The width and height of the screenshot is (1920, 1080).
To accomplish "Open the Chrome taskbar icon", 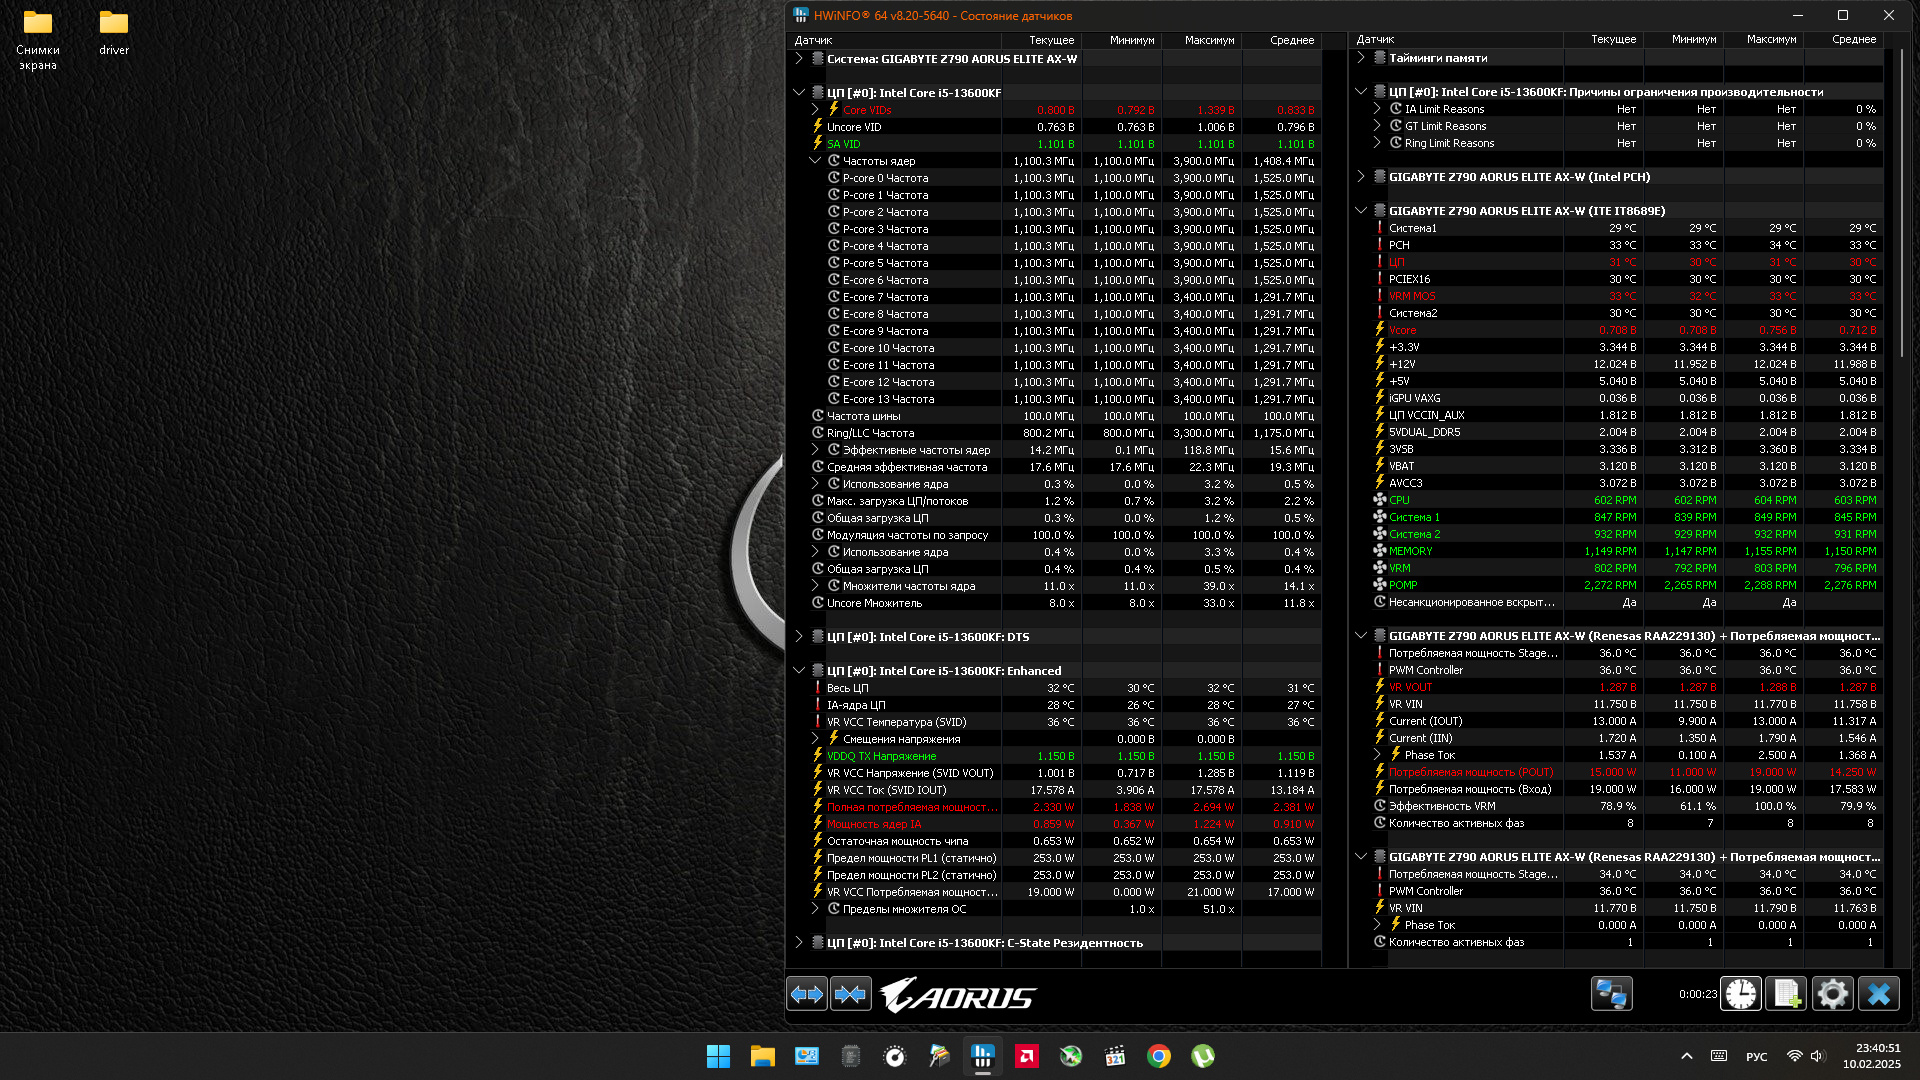I will 1159,1056.
